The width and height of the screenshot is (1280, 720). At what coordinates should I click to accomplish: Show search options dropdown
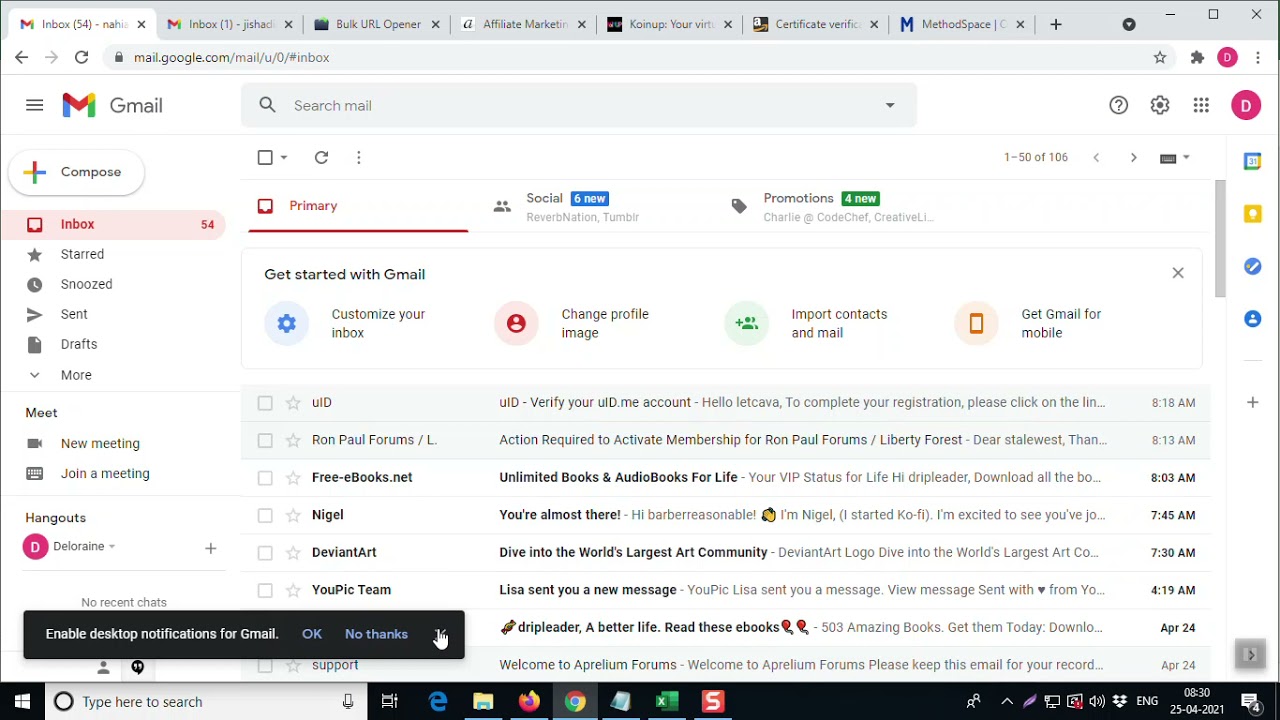tap(890, 105)
